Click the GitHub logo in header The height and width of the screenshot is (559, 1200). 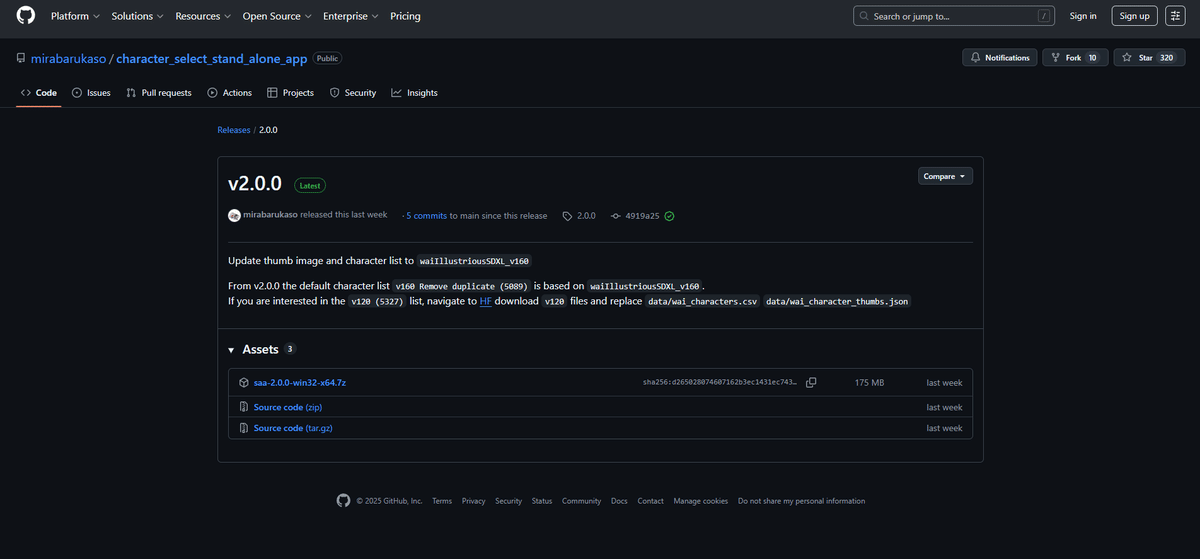(x=25, y=16)
